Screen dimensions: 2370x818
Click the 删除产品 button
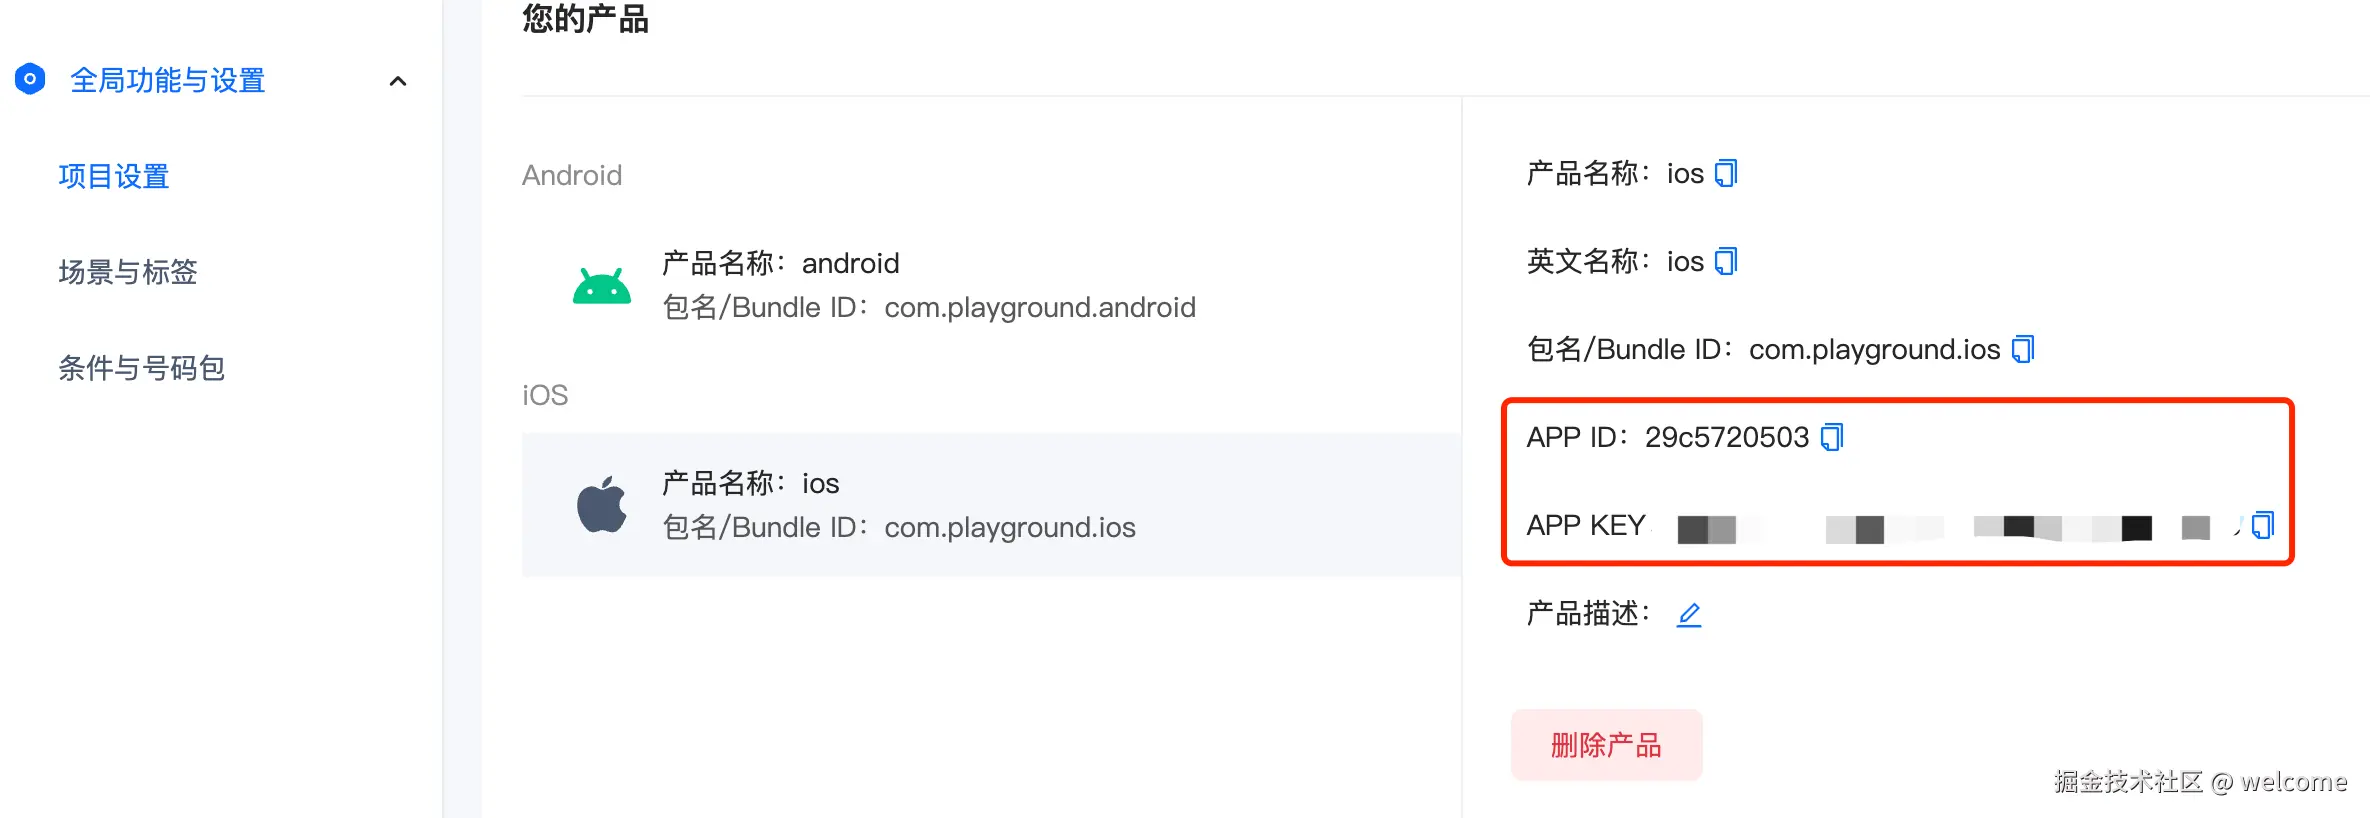(1606, 745)
